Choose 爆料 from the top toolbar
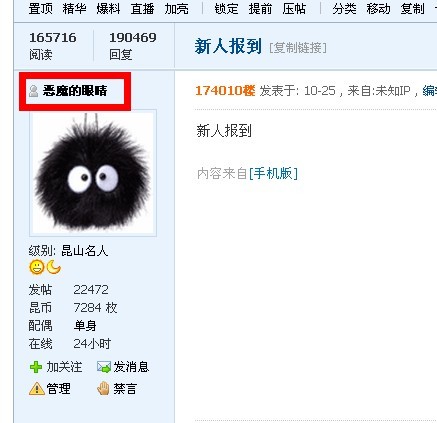 tap(108, 9)
